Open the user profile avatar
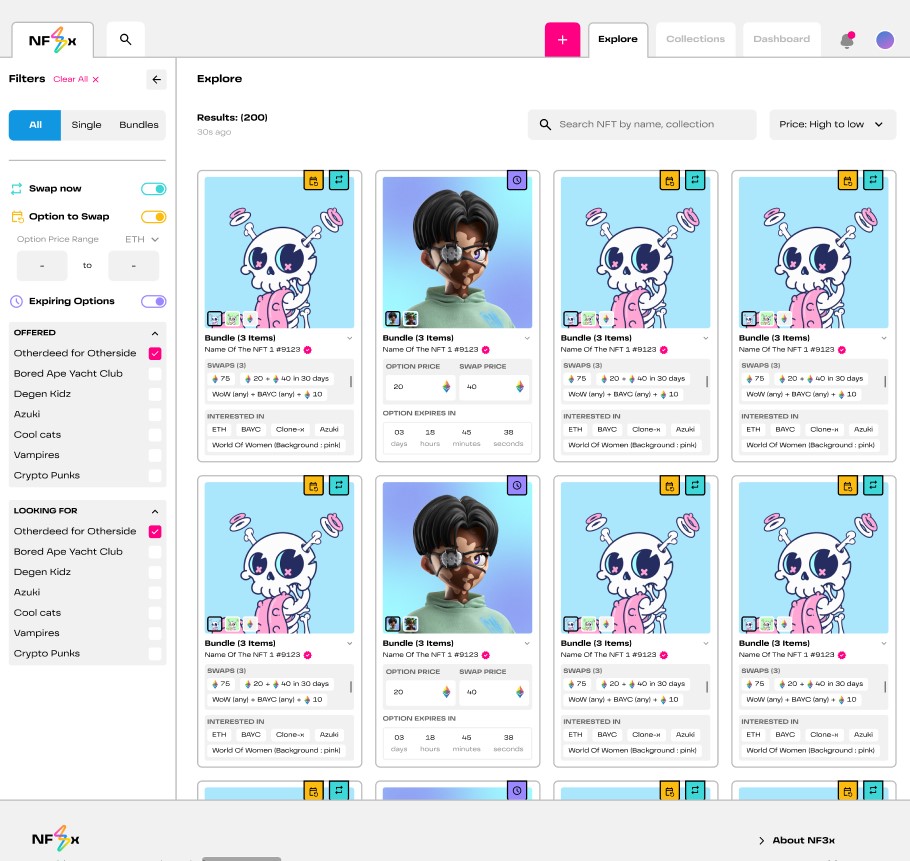This screenshot has height=861, width=910. (885, 40)
